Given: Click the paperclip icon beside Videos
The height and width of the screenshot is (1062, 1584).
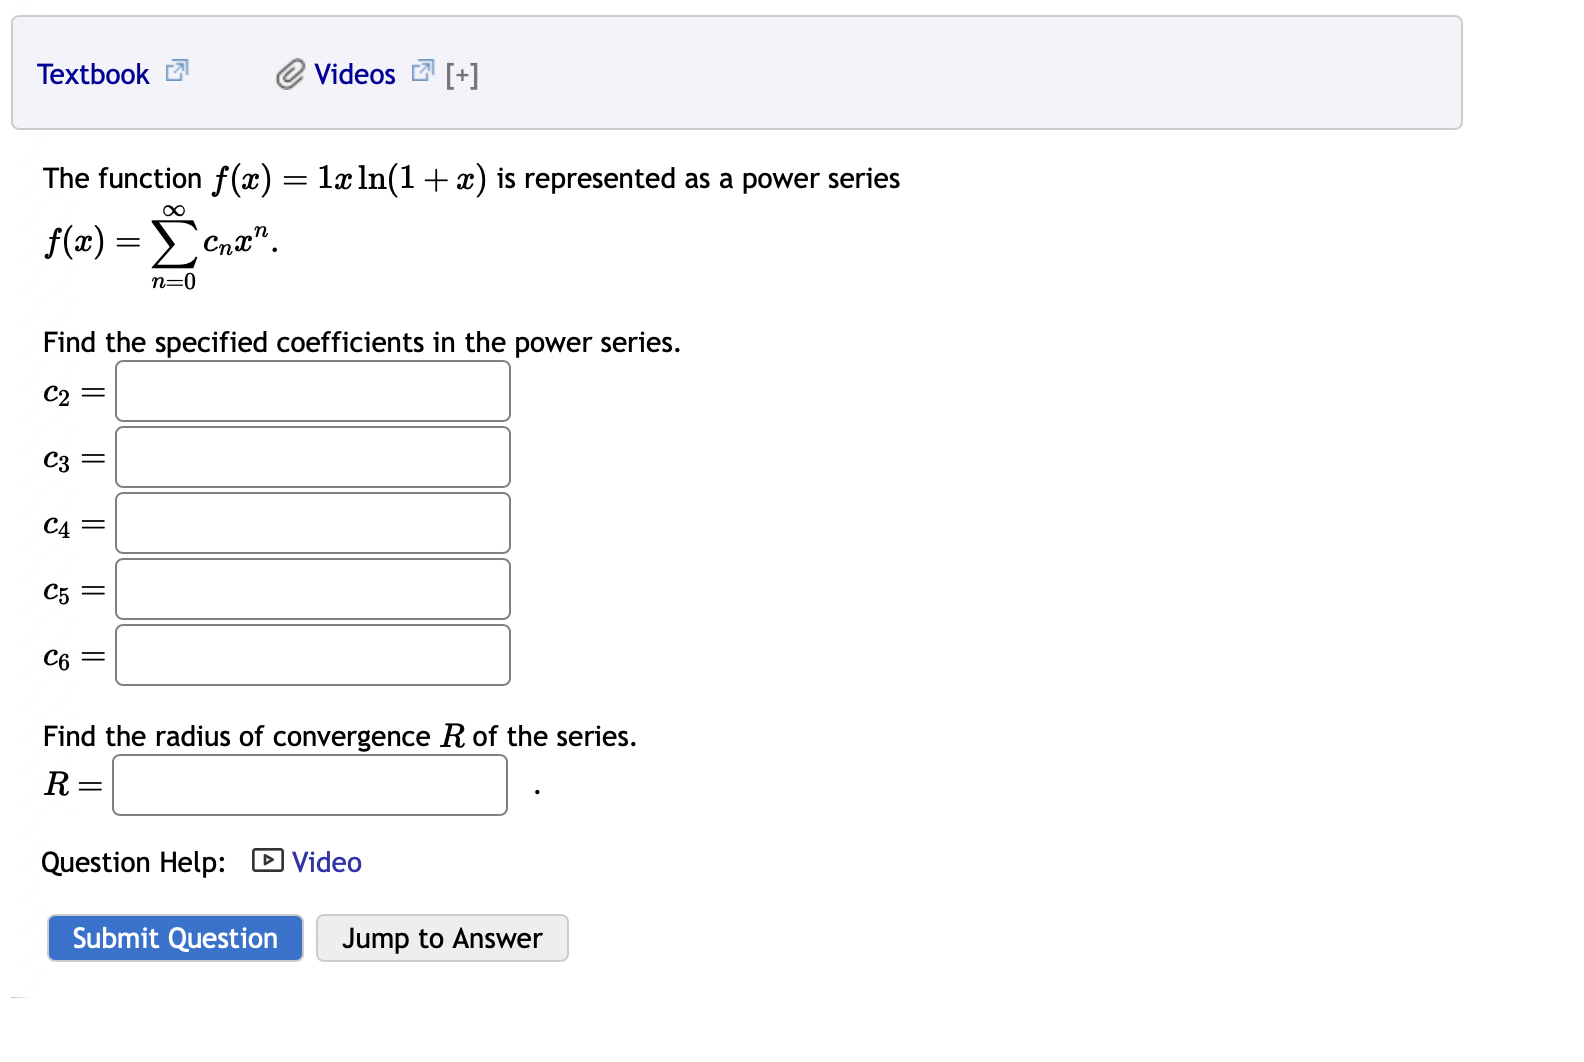Looking at the screenshot, I should 289,74.
